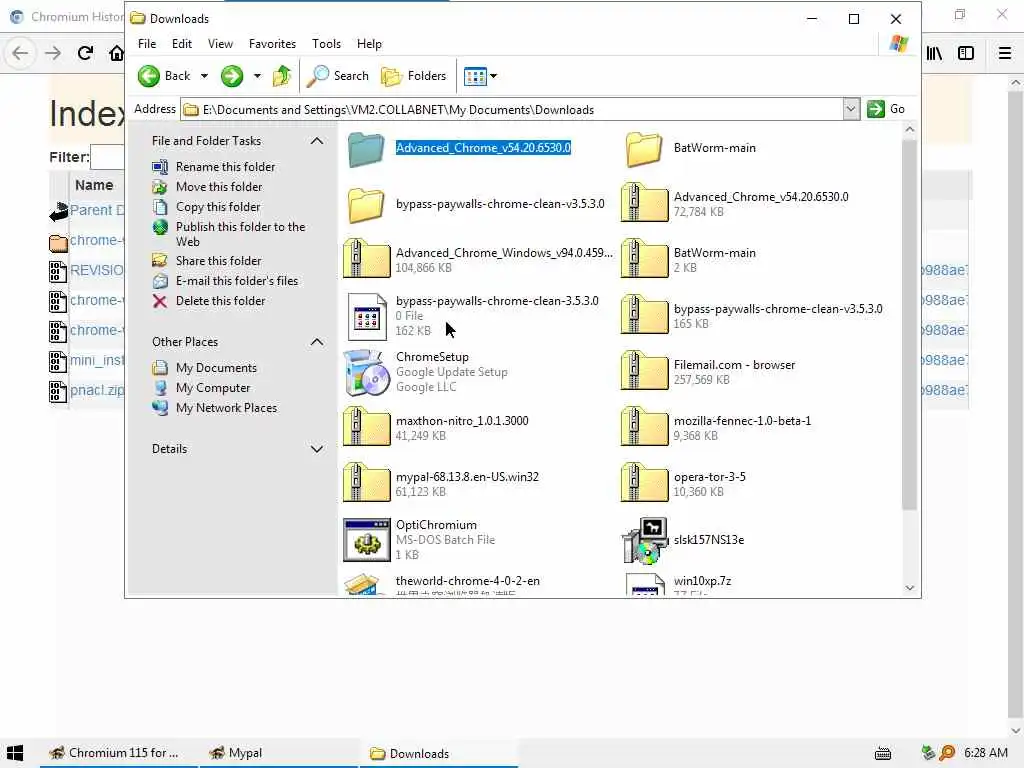The height and width of the screenshot is (768, 1024).
Task: Open on-screen keyboard tray icon
Action: [x=882, y=754]
